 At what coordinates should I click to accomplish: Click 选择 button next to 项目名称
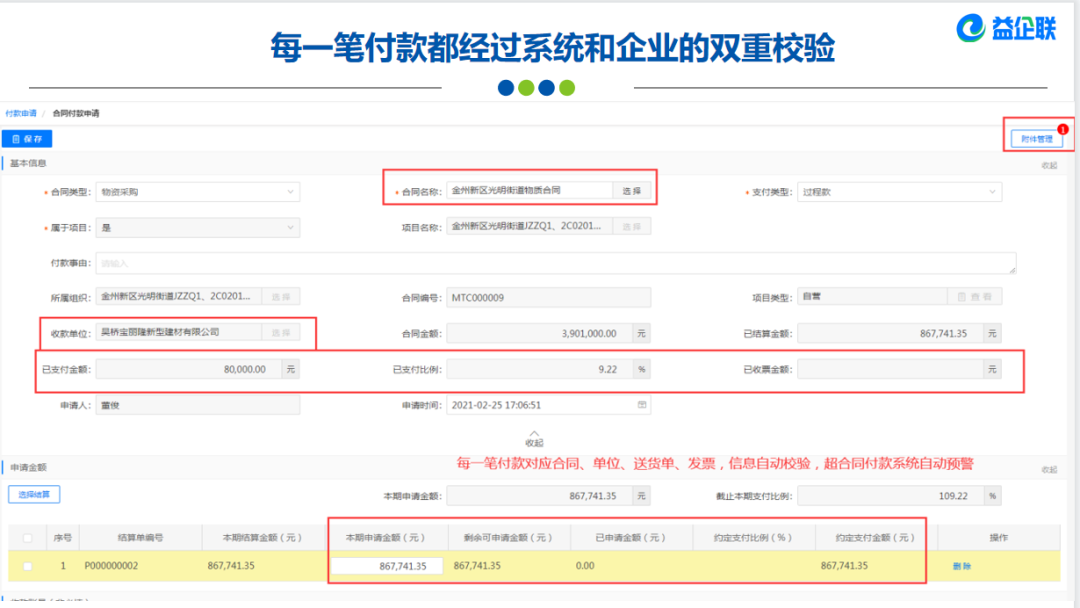pos(632,226)
